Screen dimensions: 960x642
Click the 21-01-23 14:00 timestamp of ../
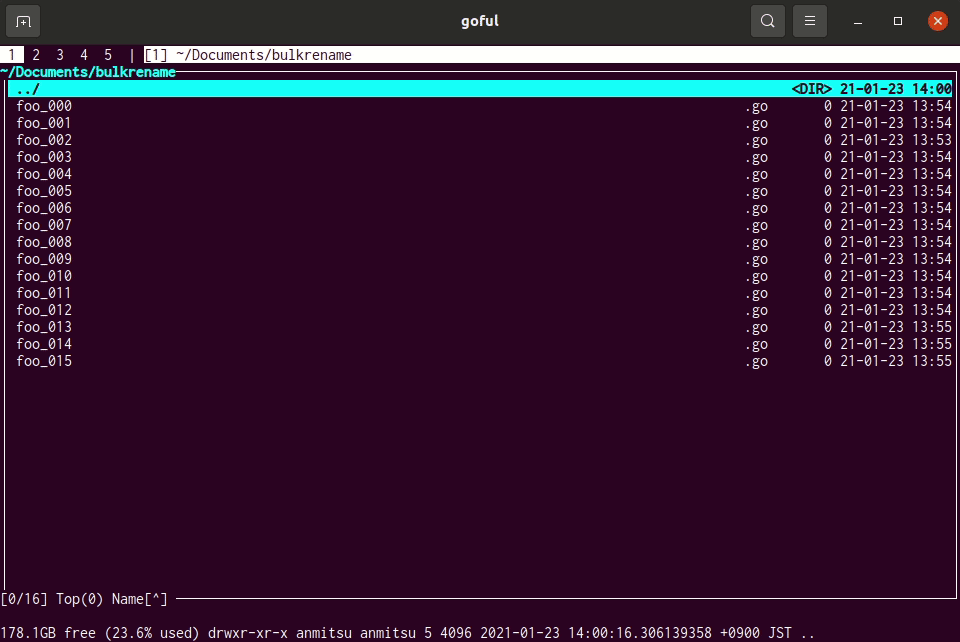click(896, 89)
